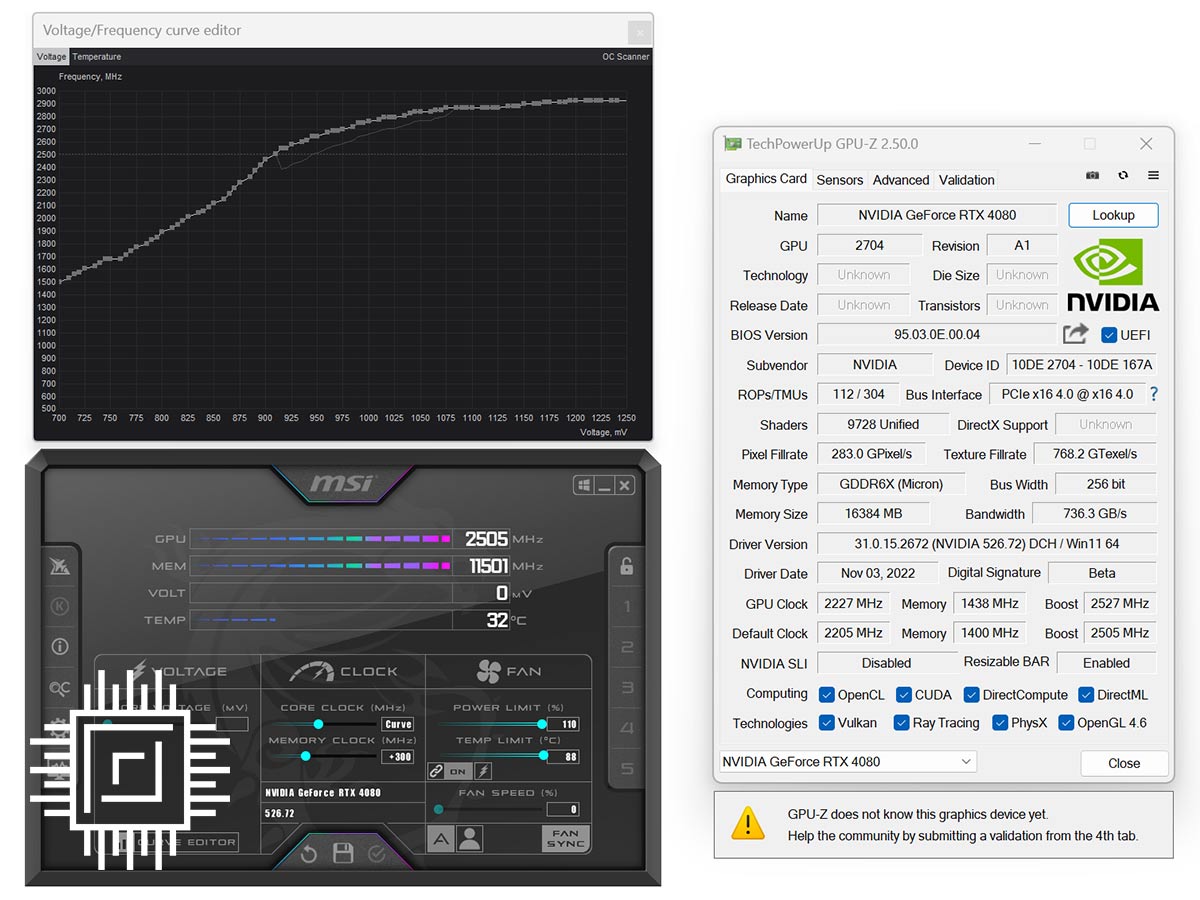Click the Fan Sync button
The height and width of the screenshot is (900, 1200).
[565, 838]
